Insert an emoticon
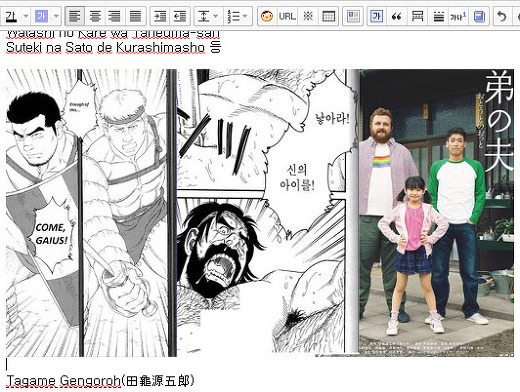The width and height of the screenshot is (520, 392). point(267,16)
